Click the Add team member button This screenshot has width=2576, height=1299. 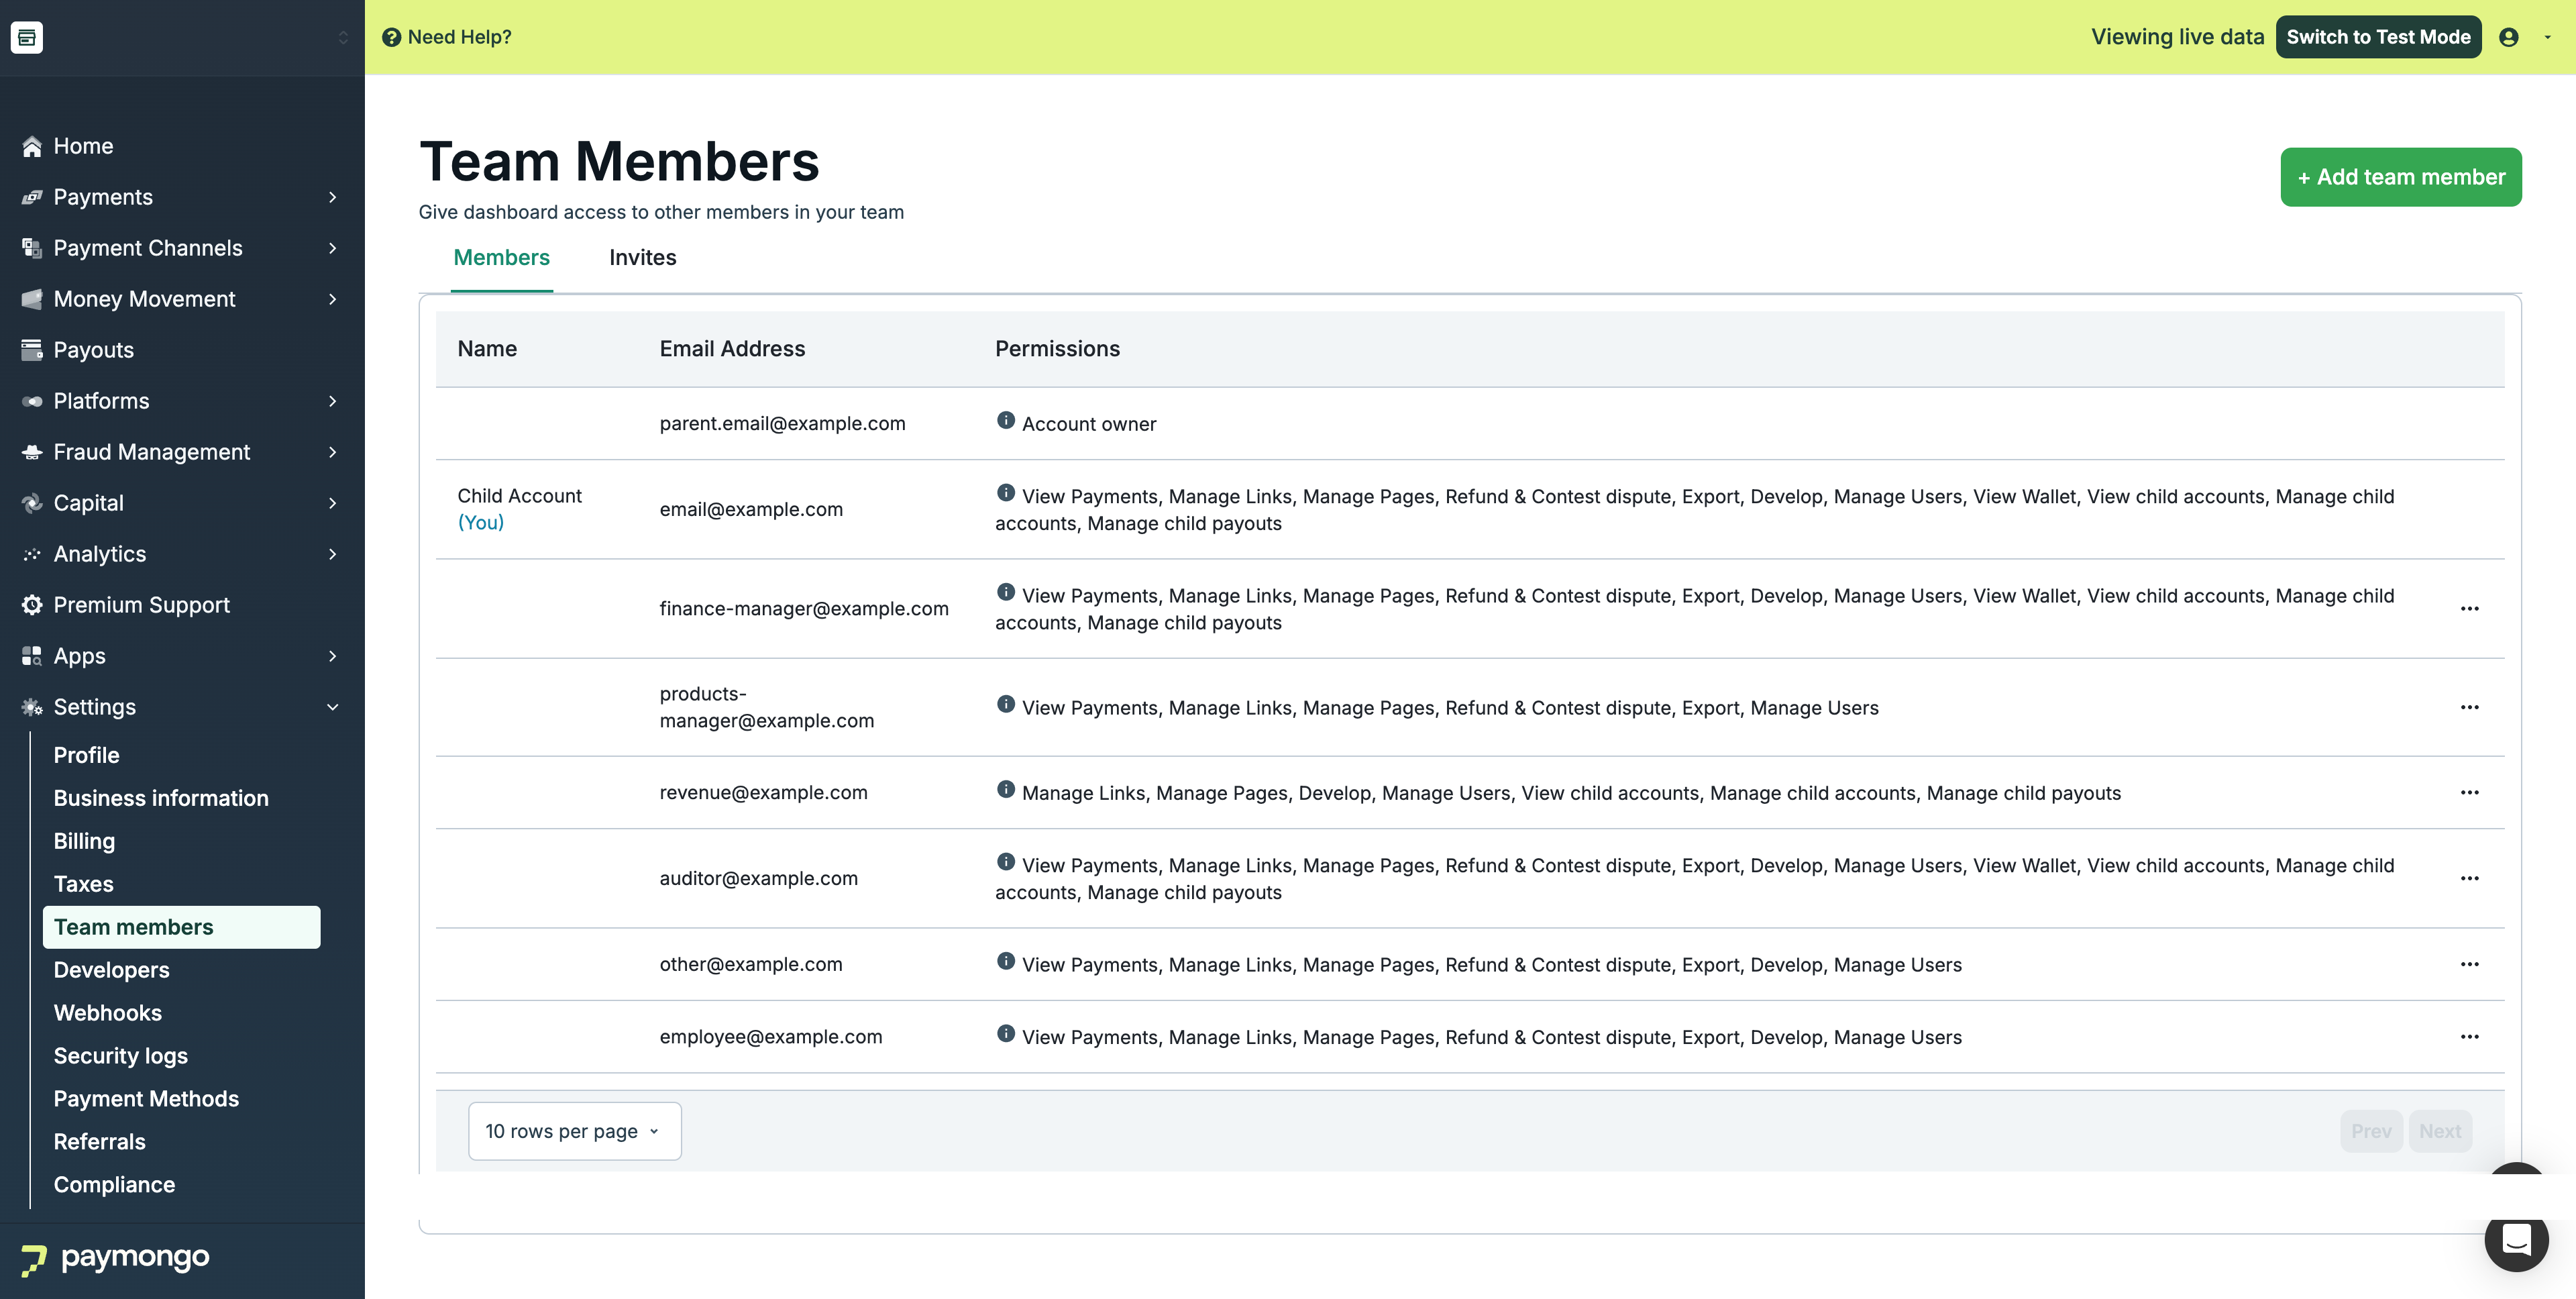[2400, 177]
